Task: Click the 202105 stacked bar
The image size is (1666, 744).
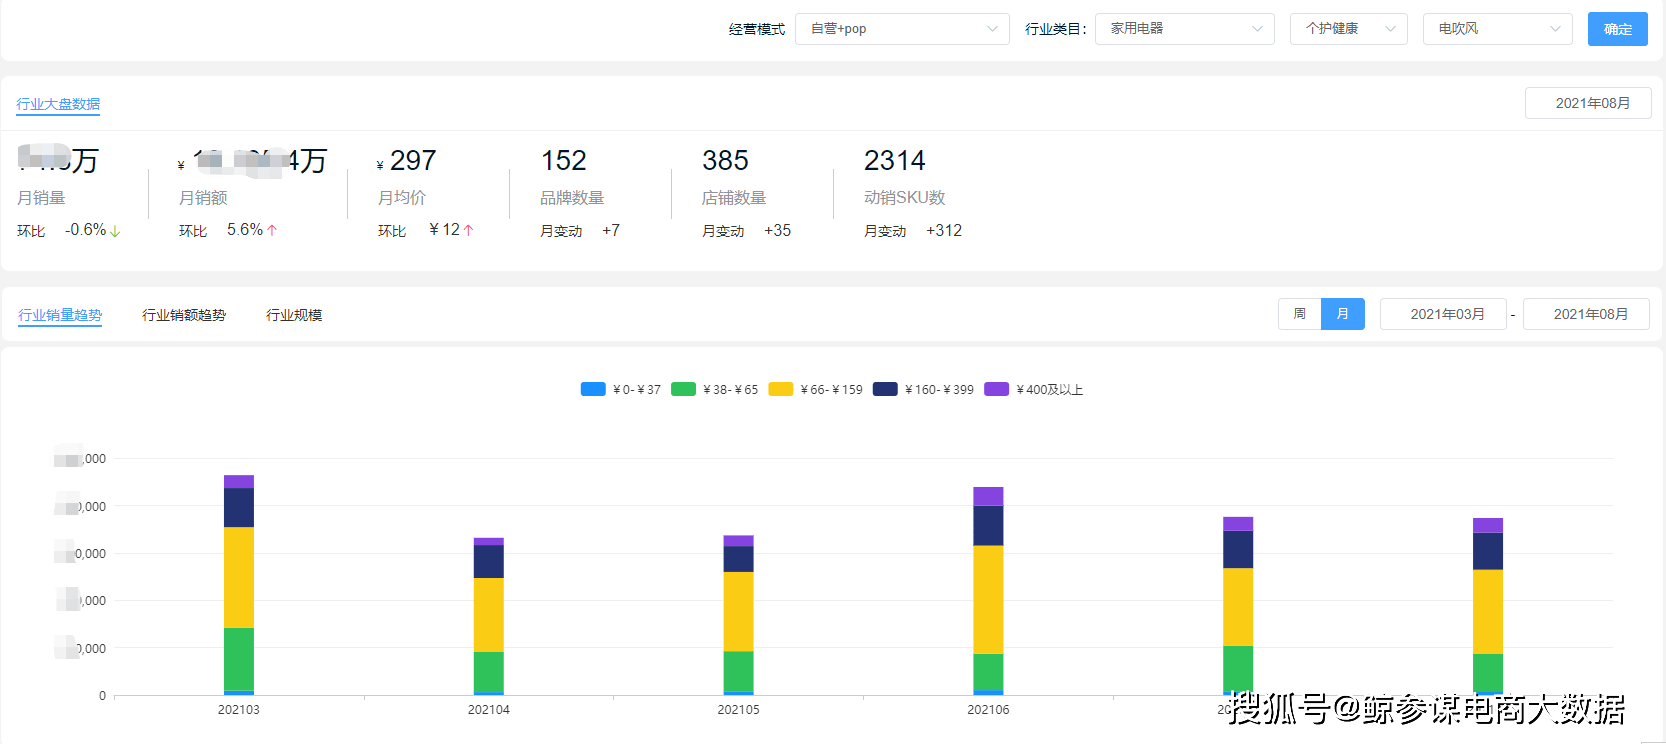Action: click(739, 615)
